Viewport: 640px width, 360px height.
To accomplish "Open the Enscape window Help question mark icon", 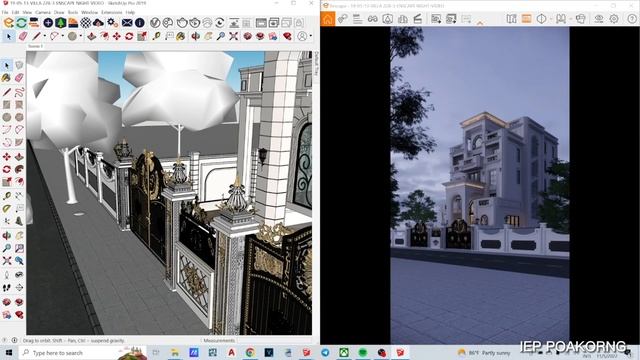I will click(x=632, y=19).
